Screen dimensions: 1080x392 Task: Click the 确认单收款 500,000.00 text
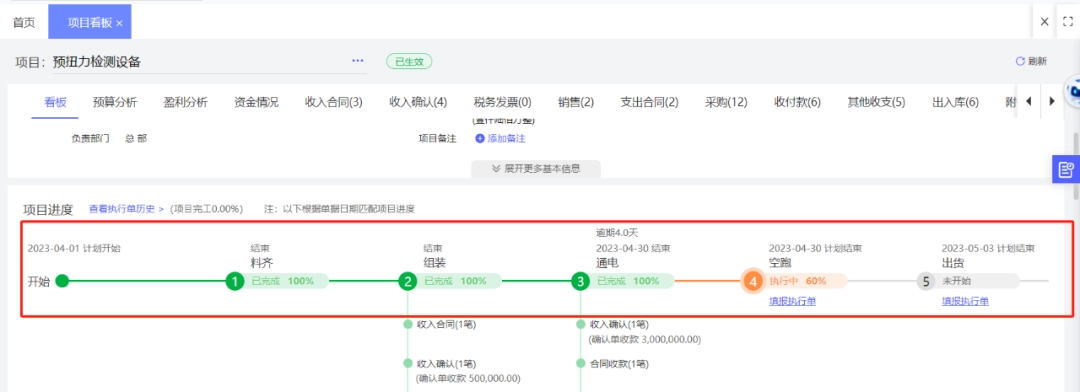[469, 379]
